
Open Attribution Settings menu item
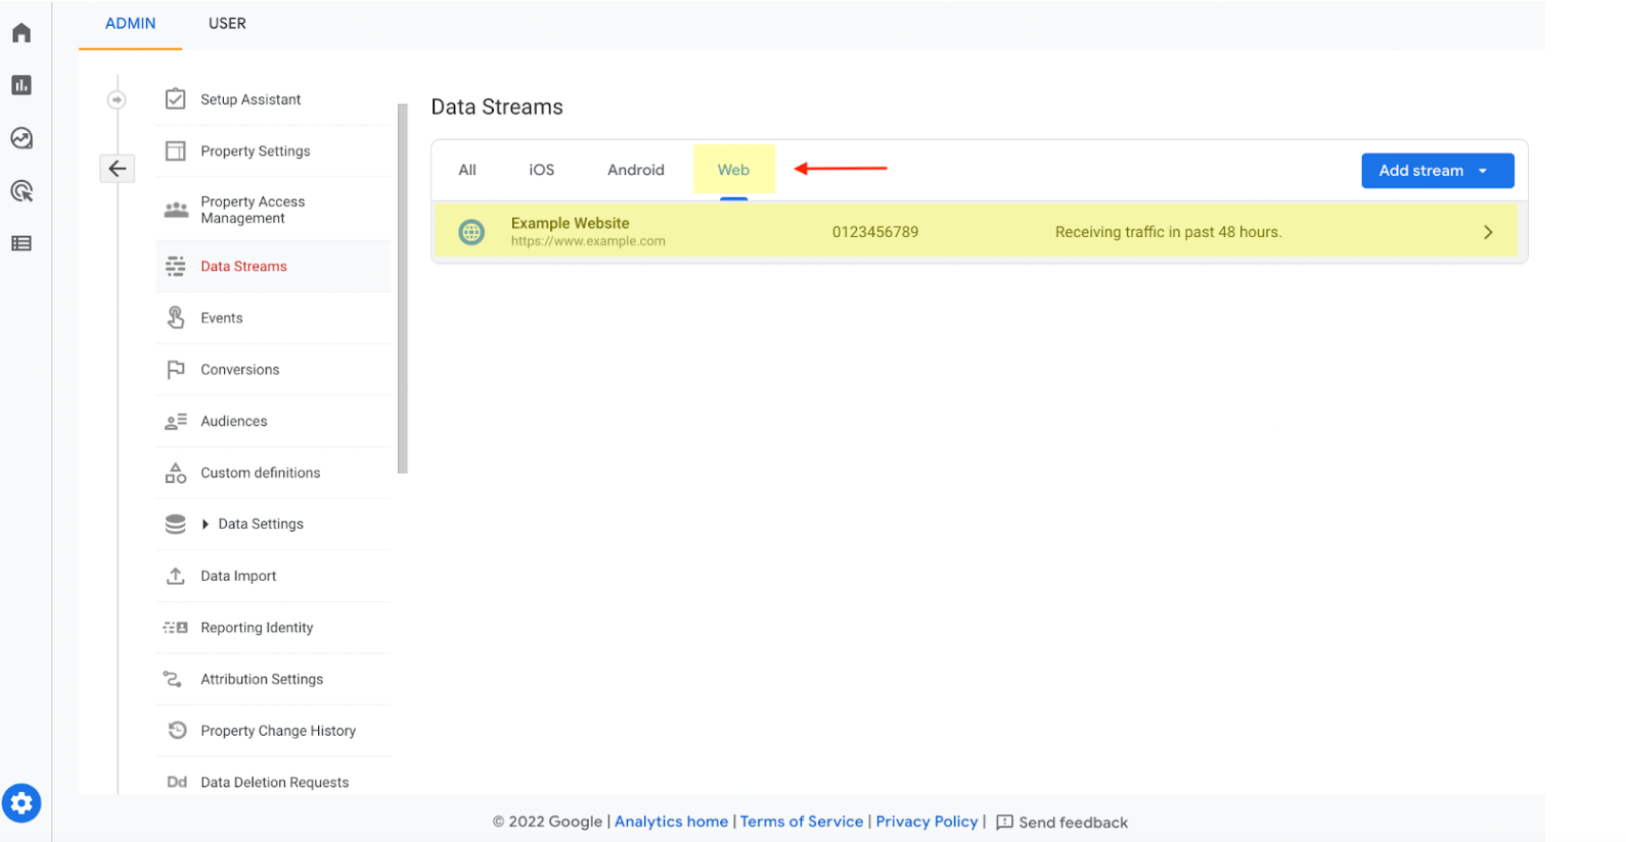(x=273, y=679)
